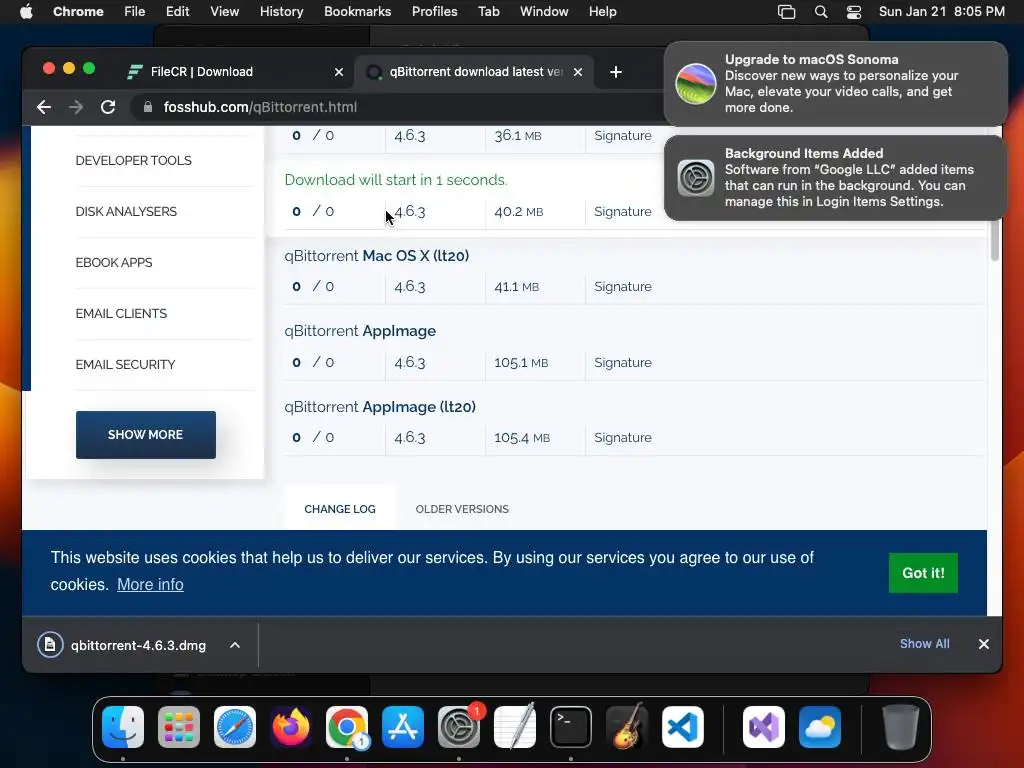1024x768 pixels.
Task: Open Finder from the Dock
Action: [123, 727]
